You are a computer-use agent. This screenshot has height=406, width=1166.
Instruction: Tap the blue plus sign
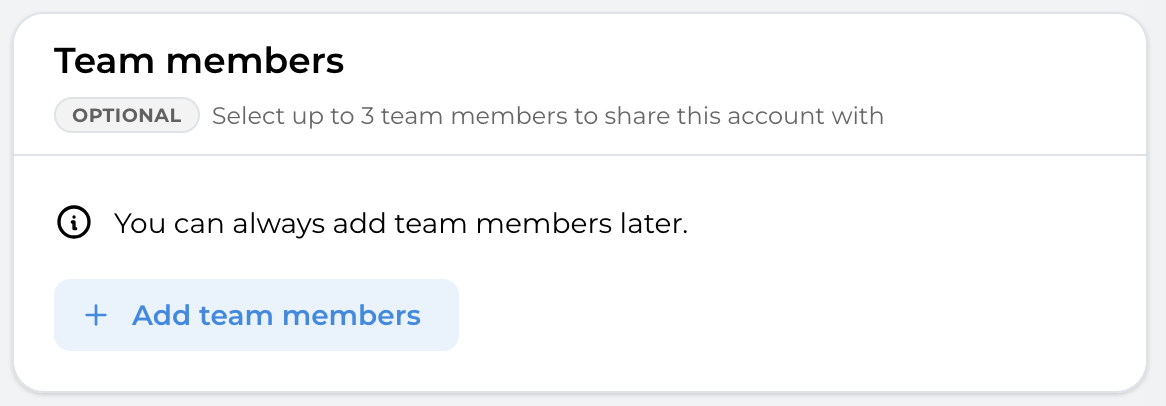(96, 316)
